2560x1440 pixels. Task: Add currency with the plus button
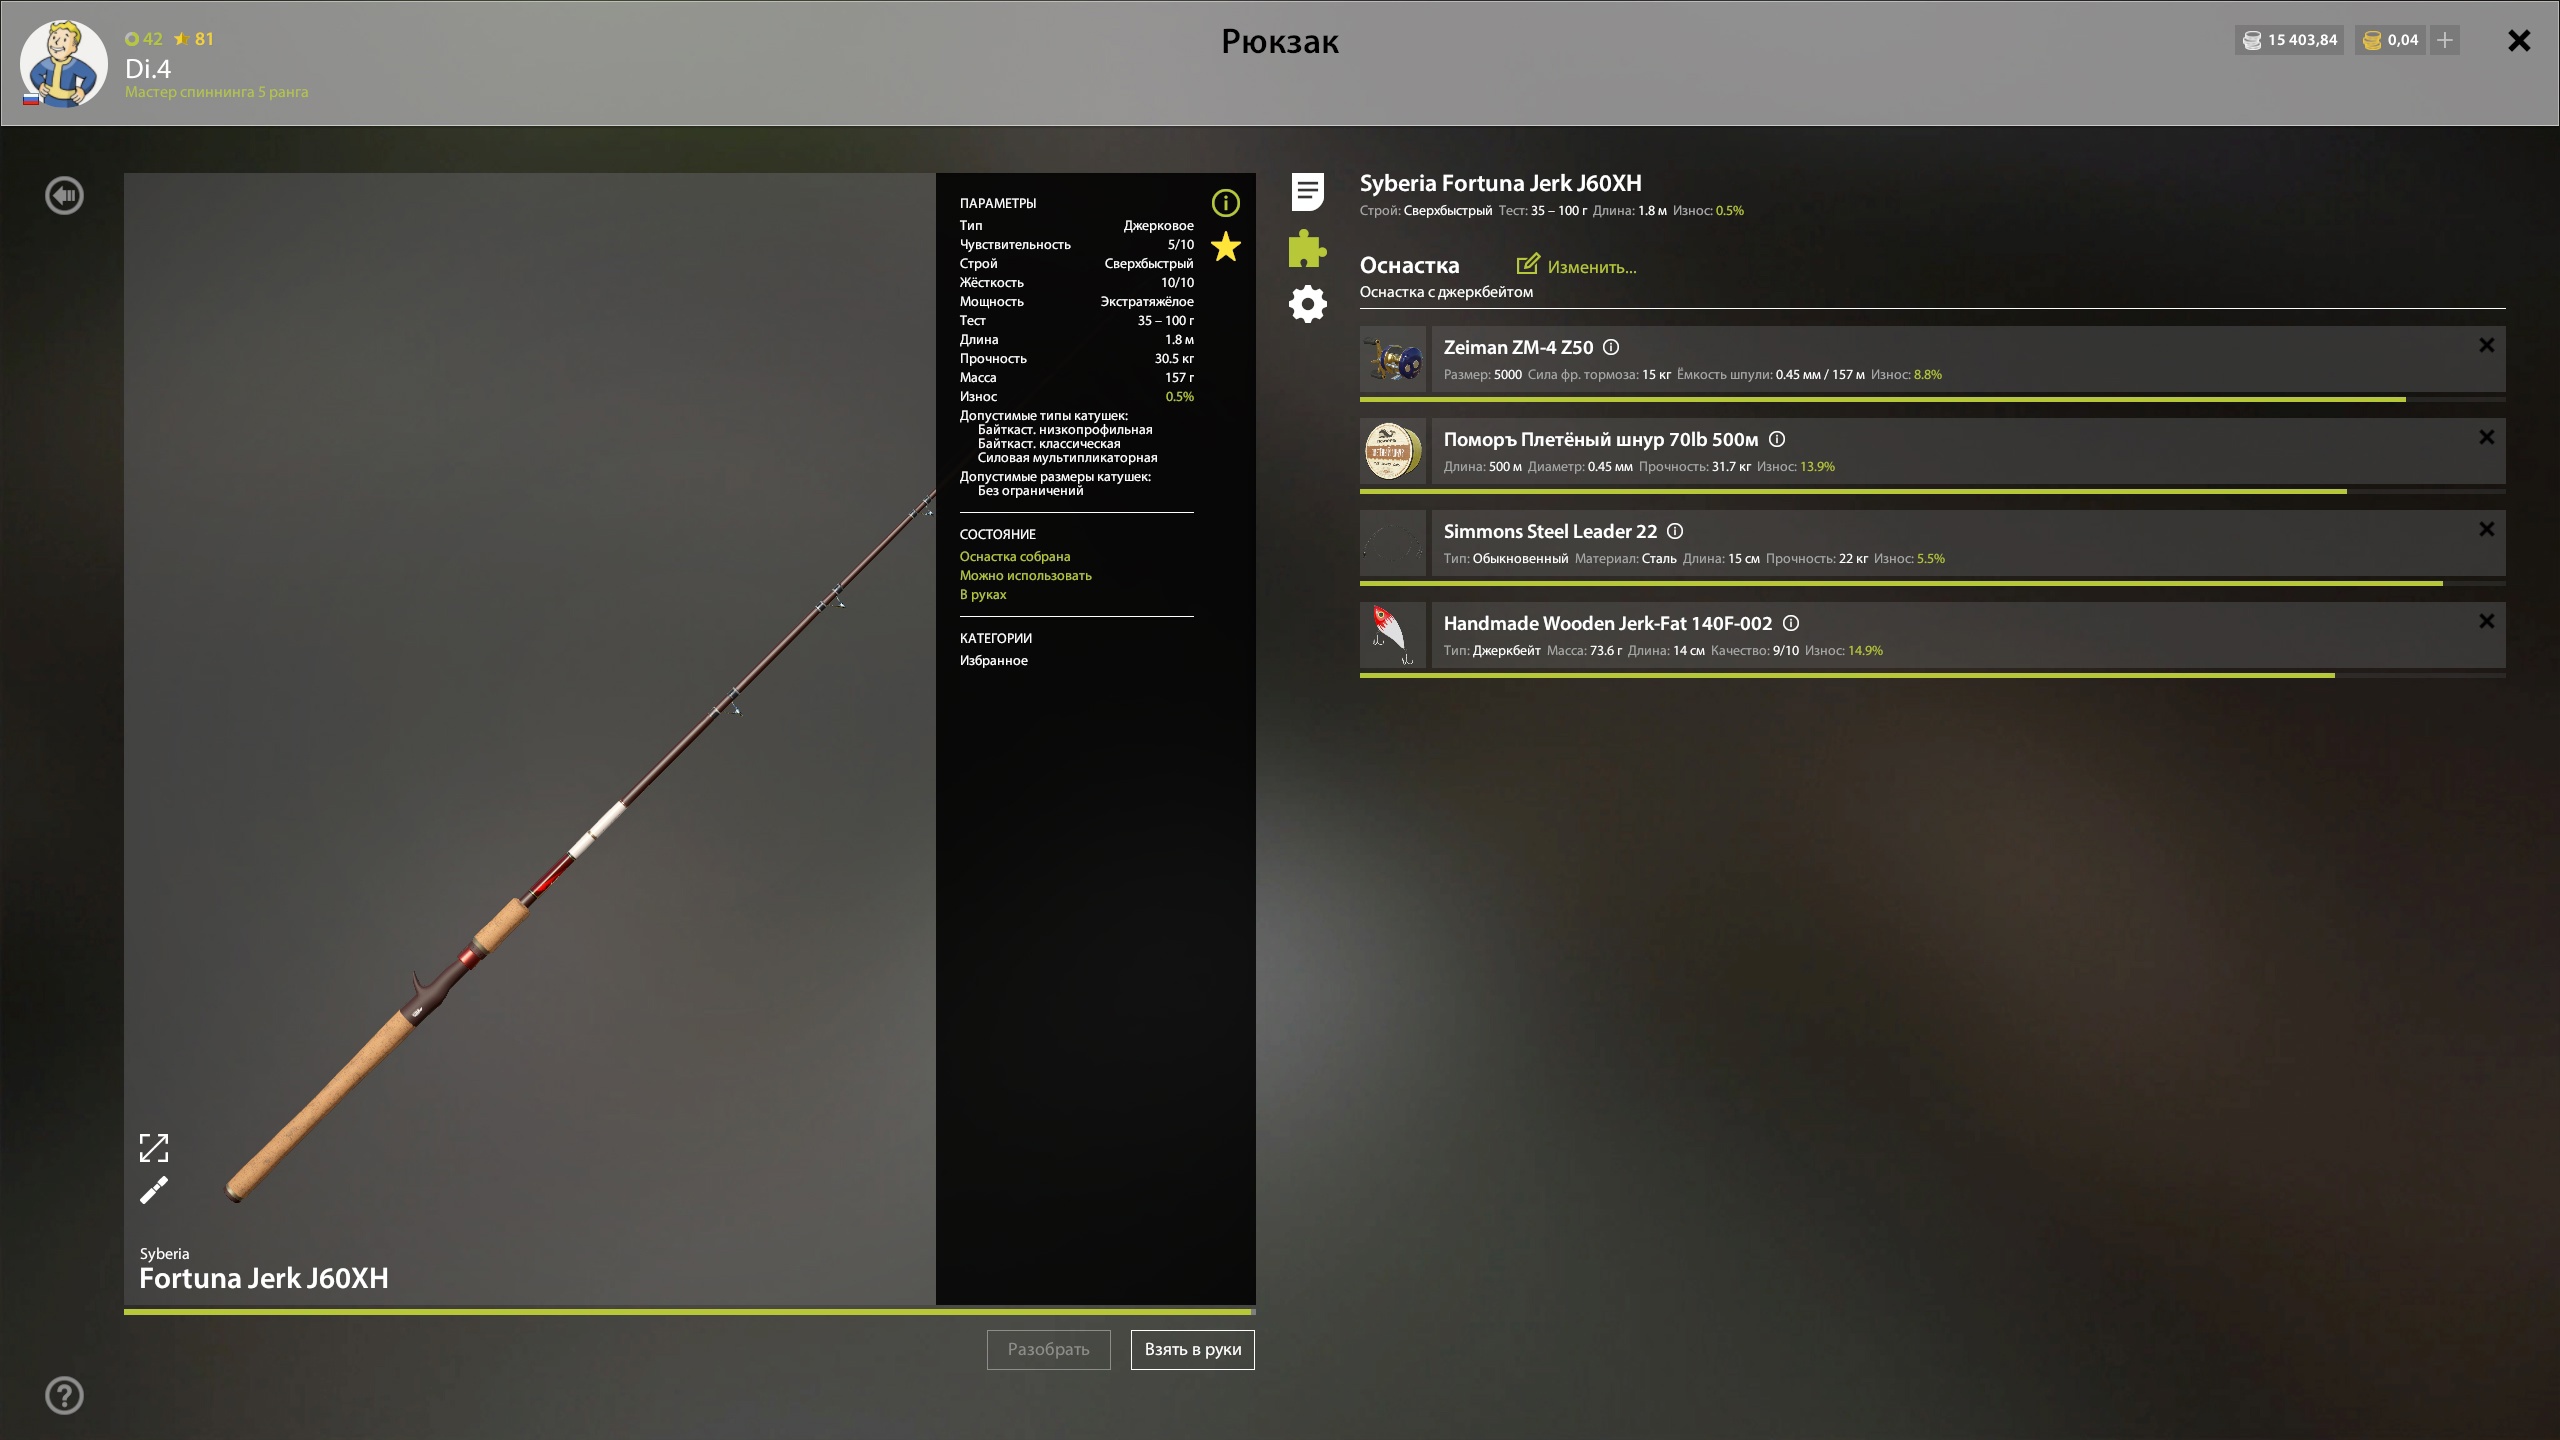2445,40
